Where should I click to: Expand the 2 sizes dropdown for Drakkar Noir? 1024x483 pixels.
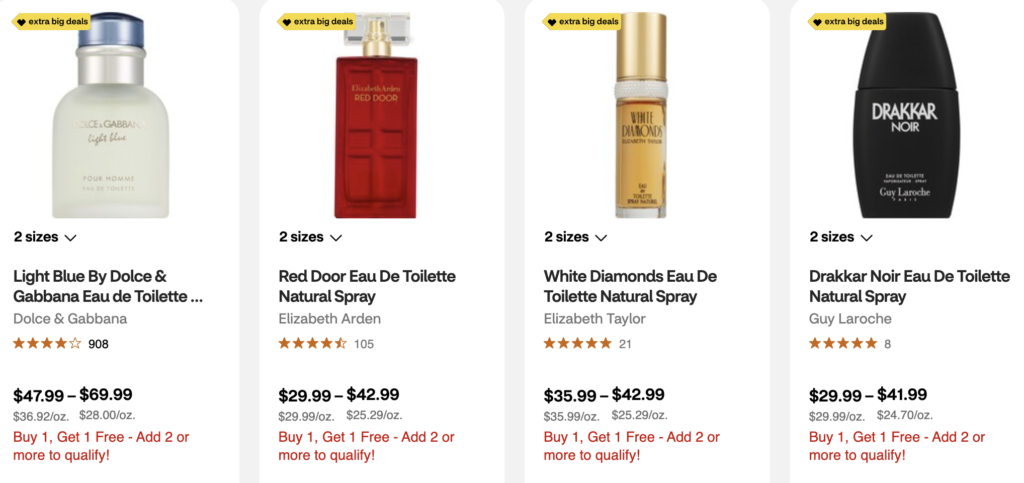(841, 237)
